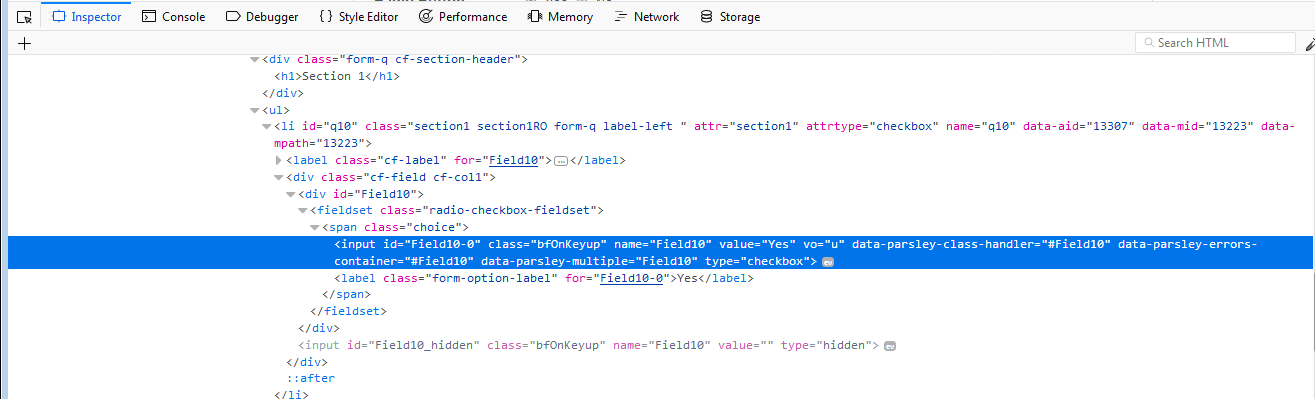Follow the Field10 link in cf-label's for attribute
1315x399 pixels.
point(514,160)
